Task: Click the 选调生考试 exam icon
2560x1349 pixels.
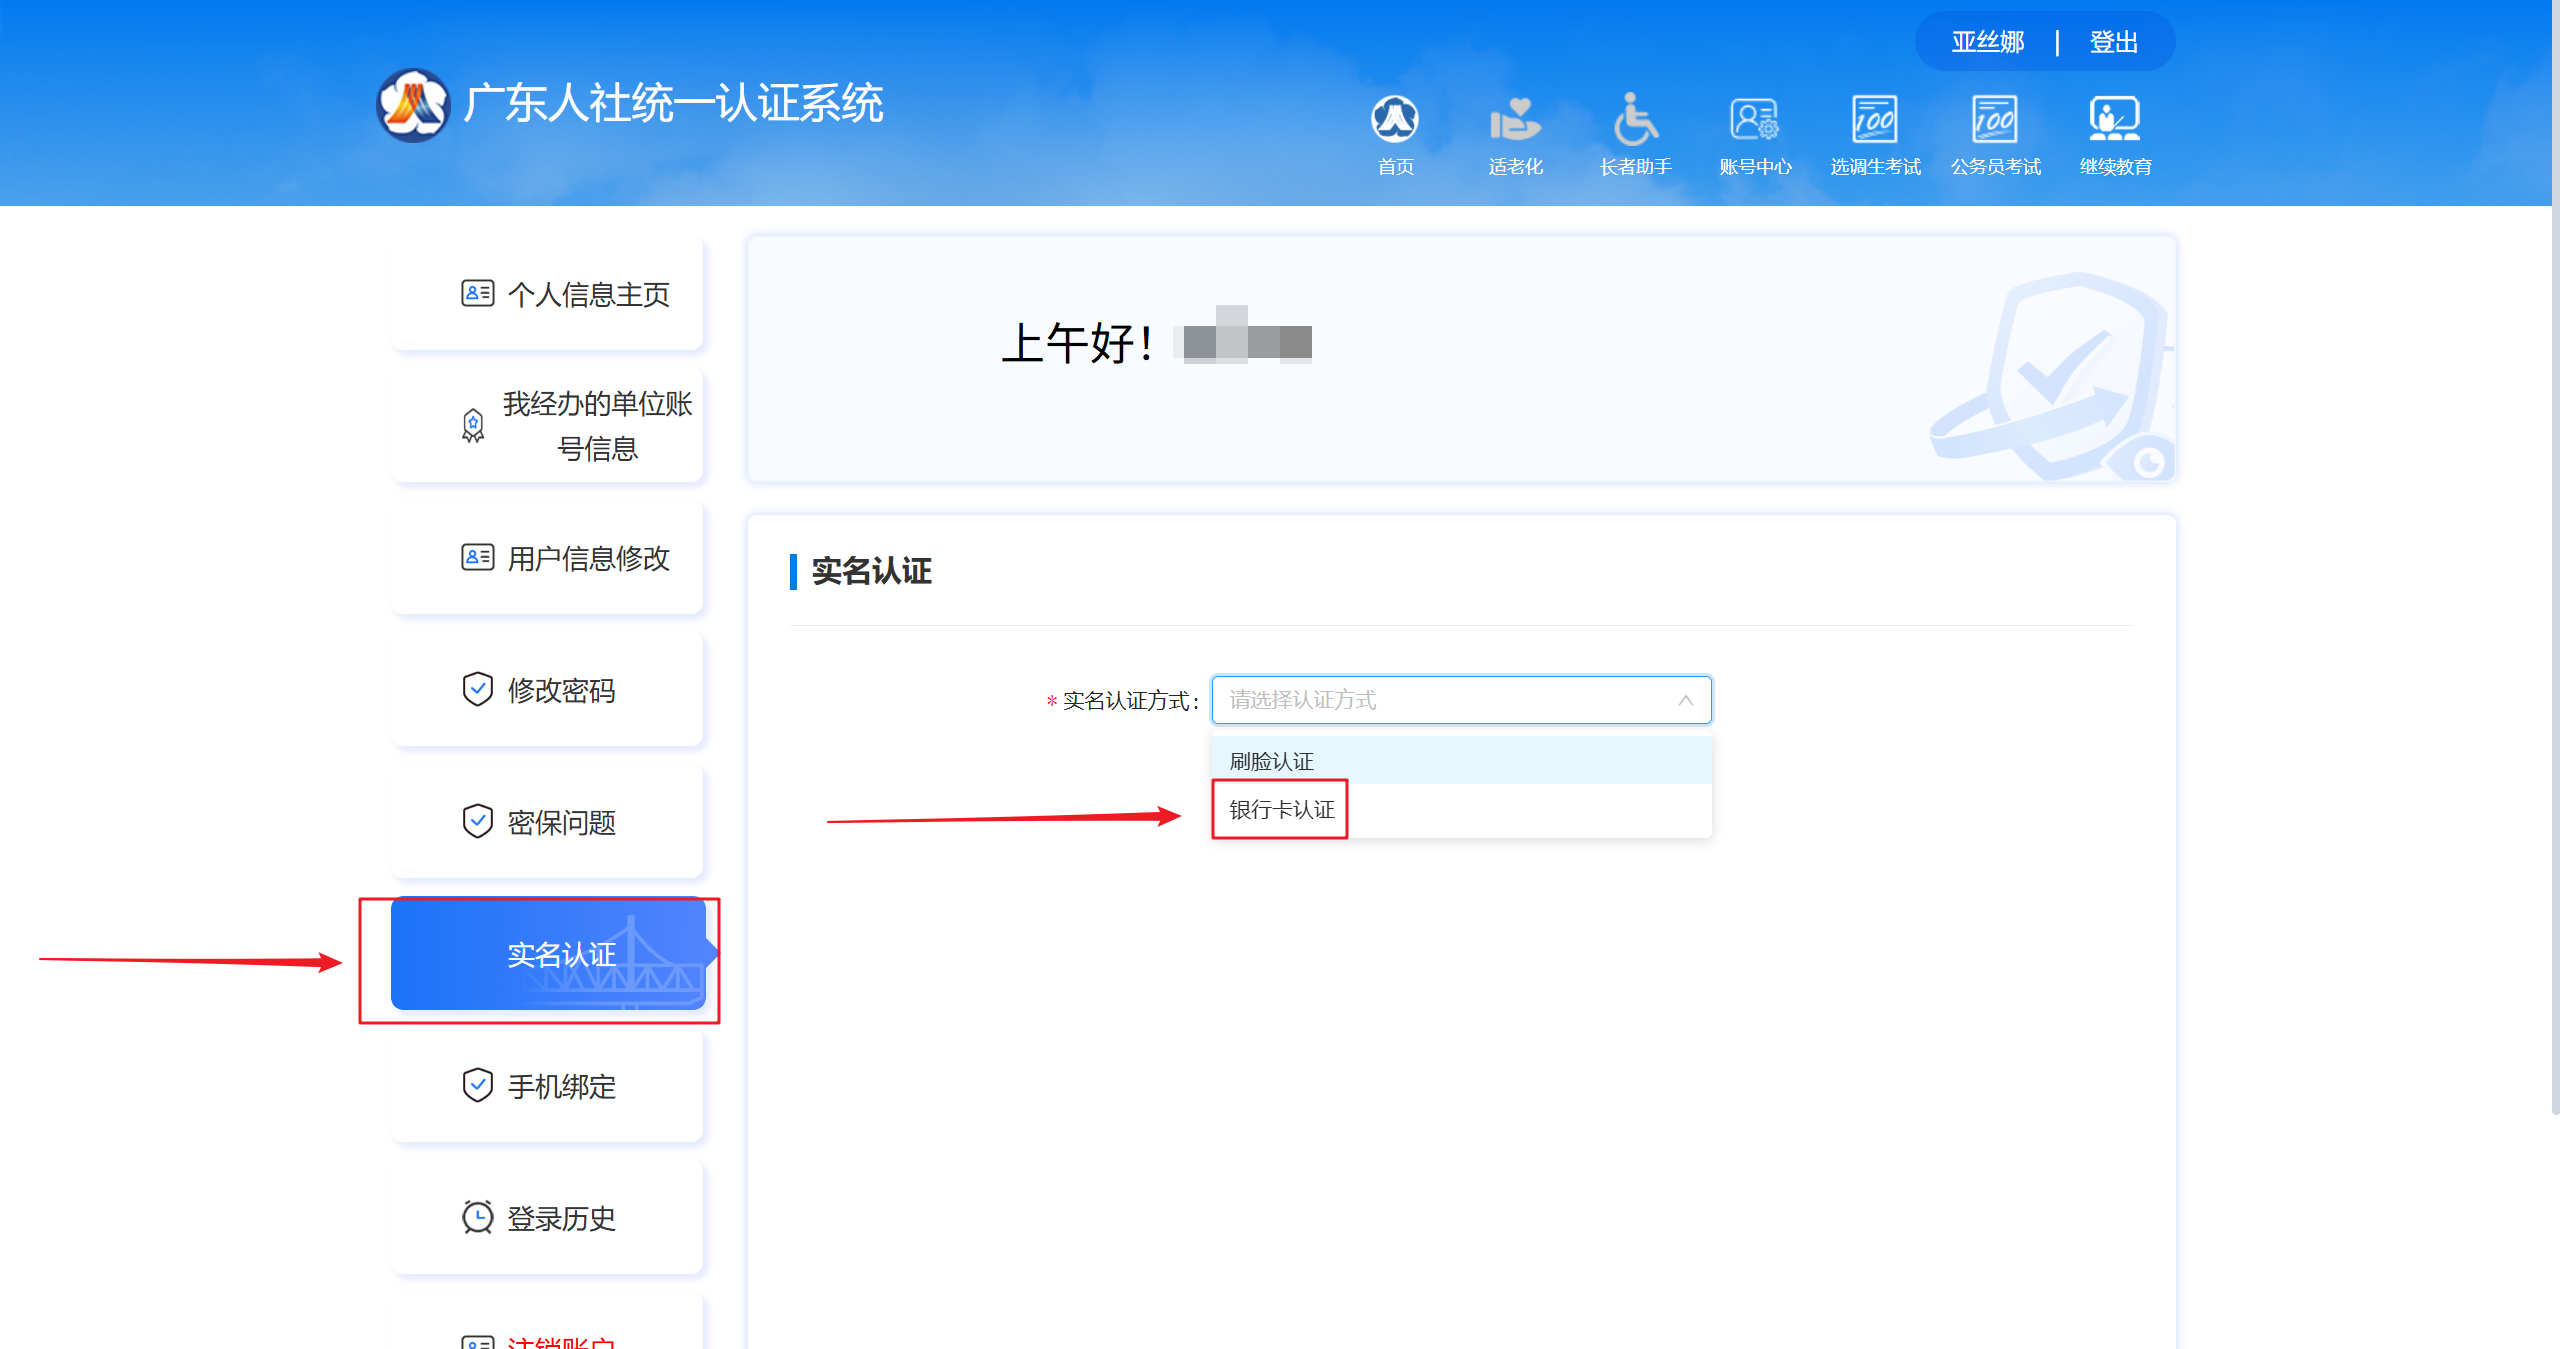Action: (x=1875, y=120)
